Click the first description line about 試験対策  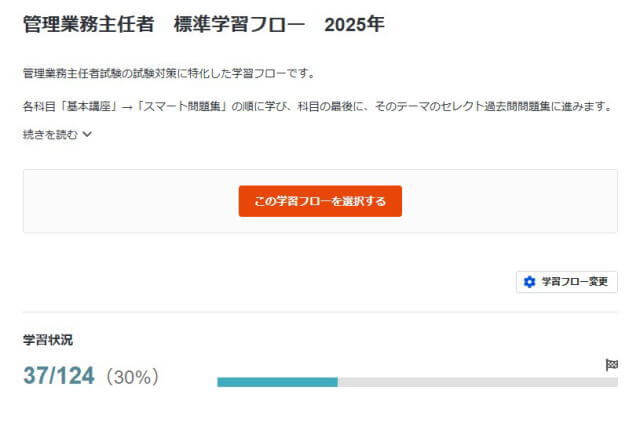pos(168,73)
